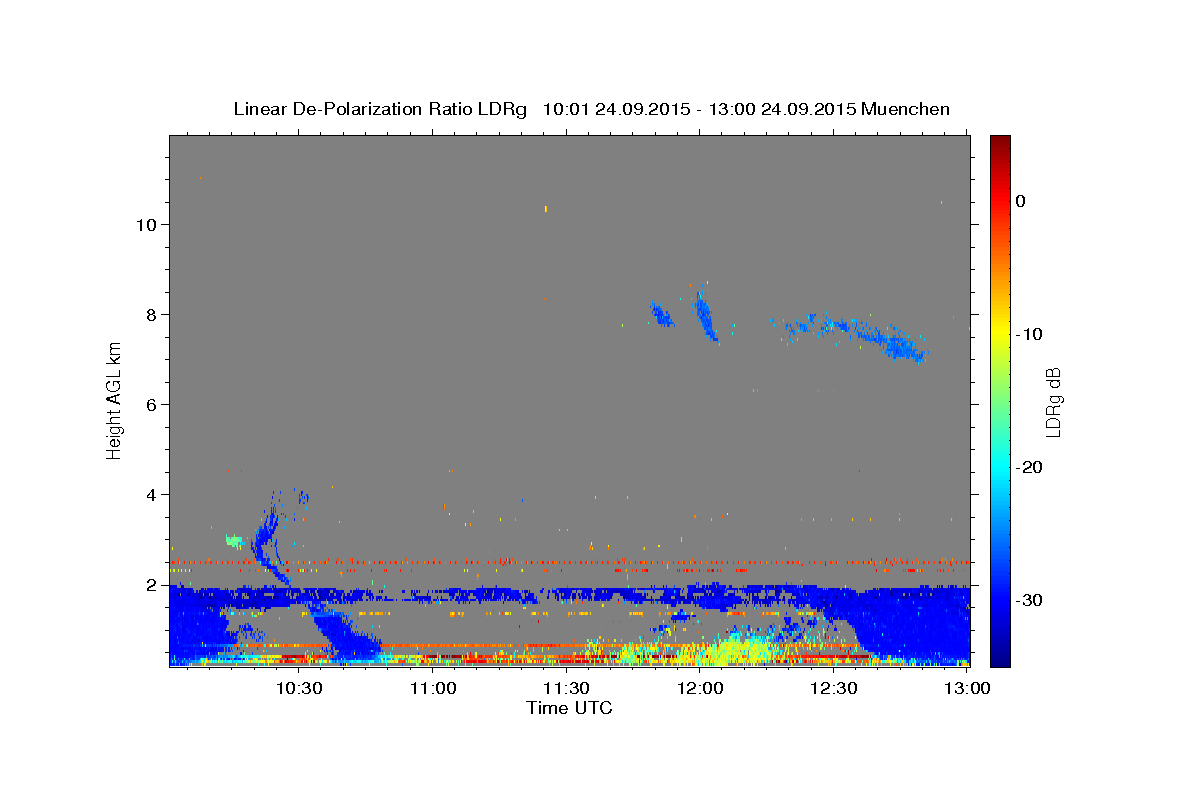Click the end date '13:00 24.09.2015' in title
The width and height of the screenshot is (1200, 800).
[782, 109]
